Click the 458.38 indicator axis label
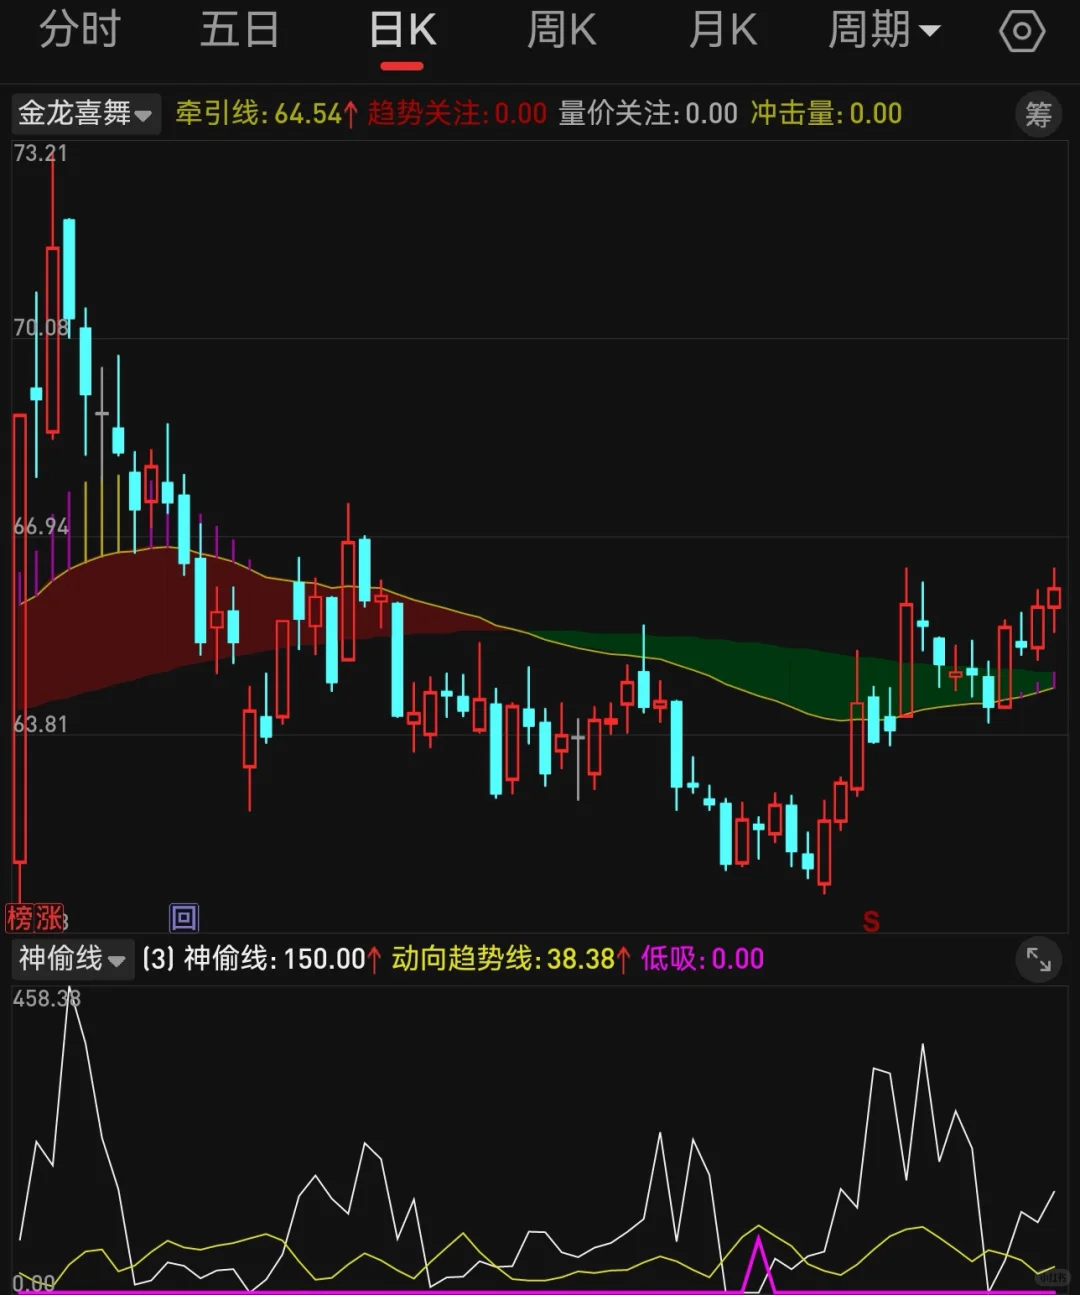 point(46,998)
